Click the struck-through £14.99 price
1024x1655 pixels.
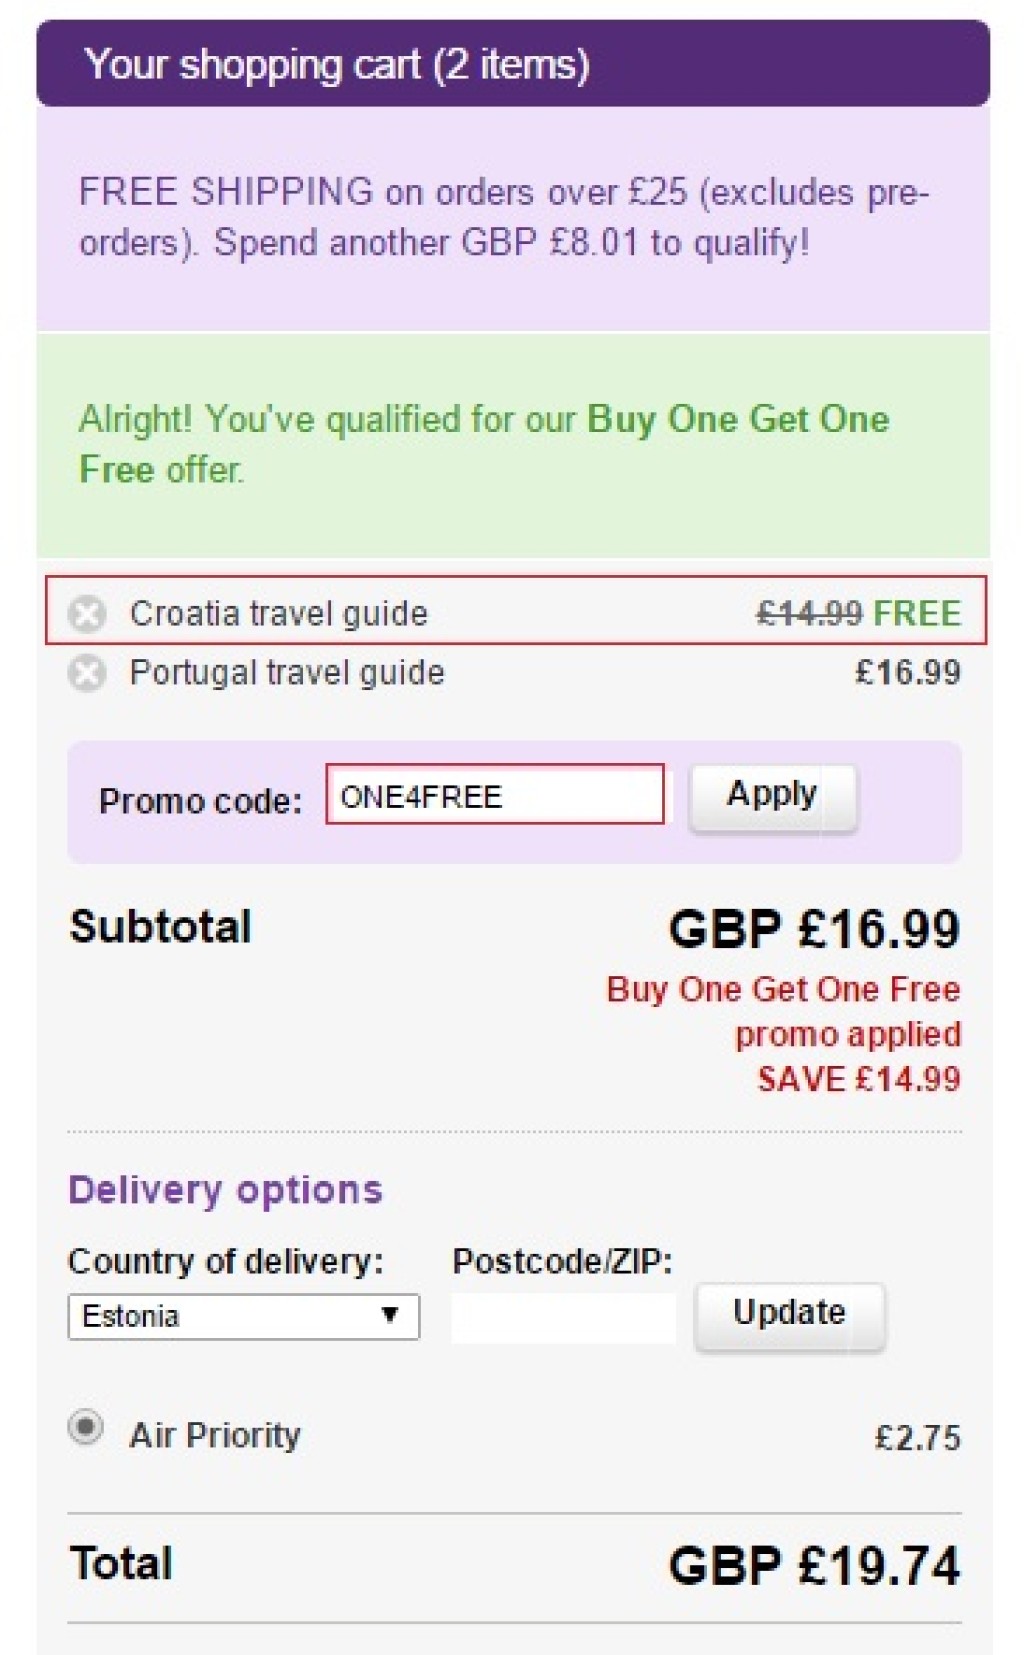(x=809, y=613)
